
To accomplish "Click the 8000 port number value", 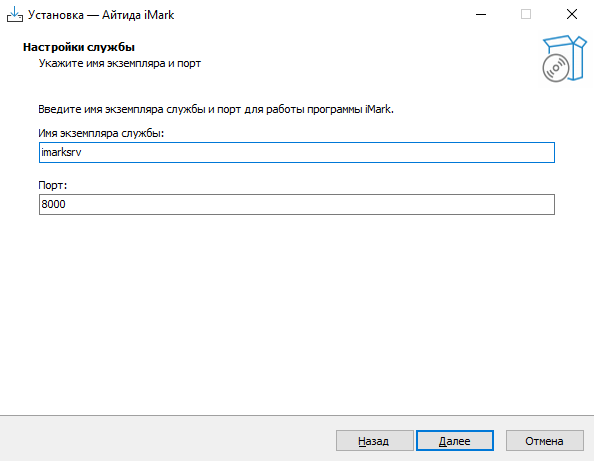I will tap(53, 204).
